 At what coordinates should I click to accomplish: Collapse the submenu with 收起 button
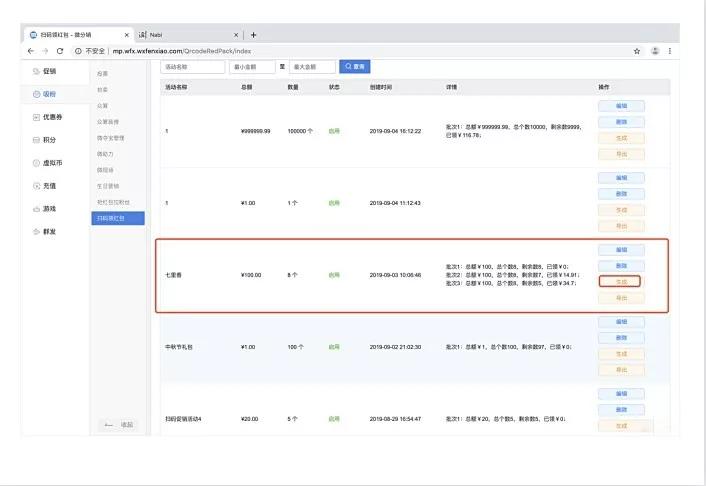(x=119, y=425)
